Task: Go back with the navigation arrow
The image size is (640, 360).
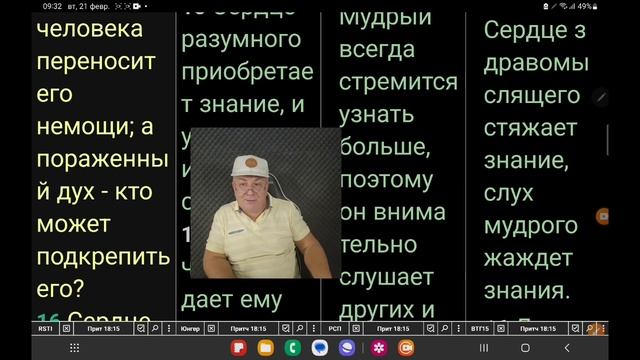Action: (x=567, y=348)
